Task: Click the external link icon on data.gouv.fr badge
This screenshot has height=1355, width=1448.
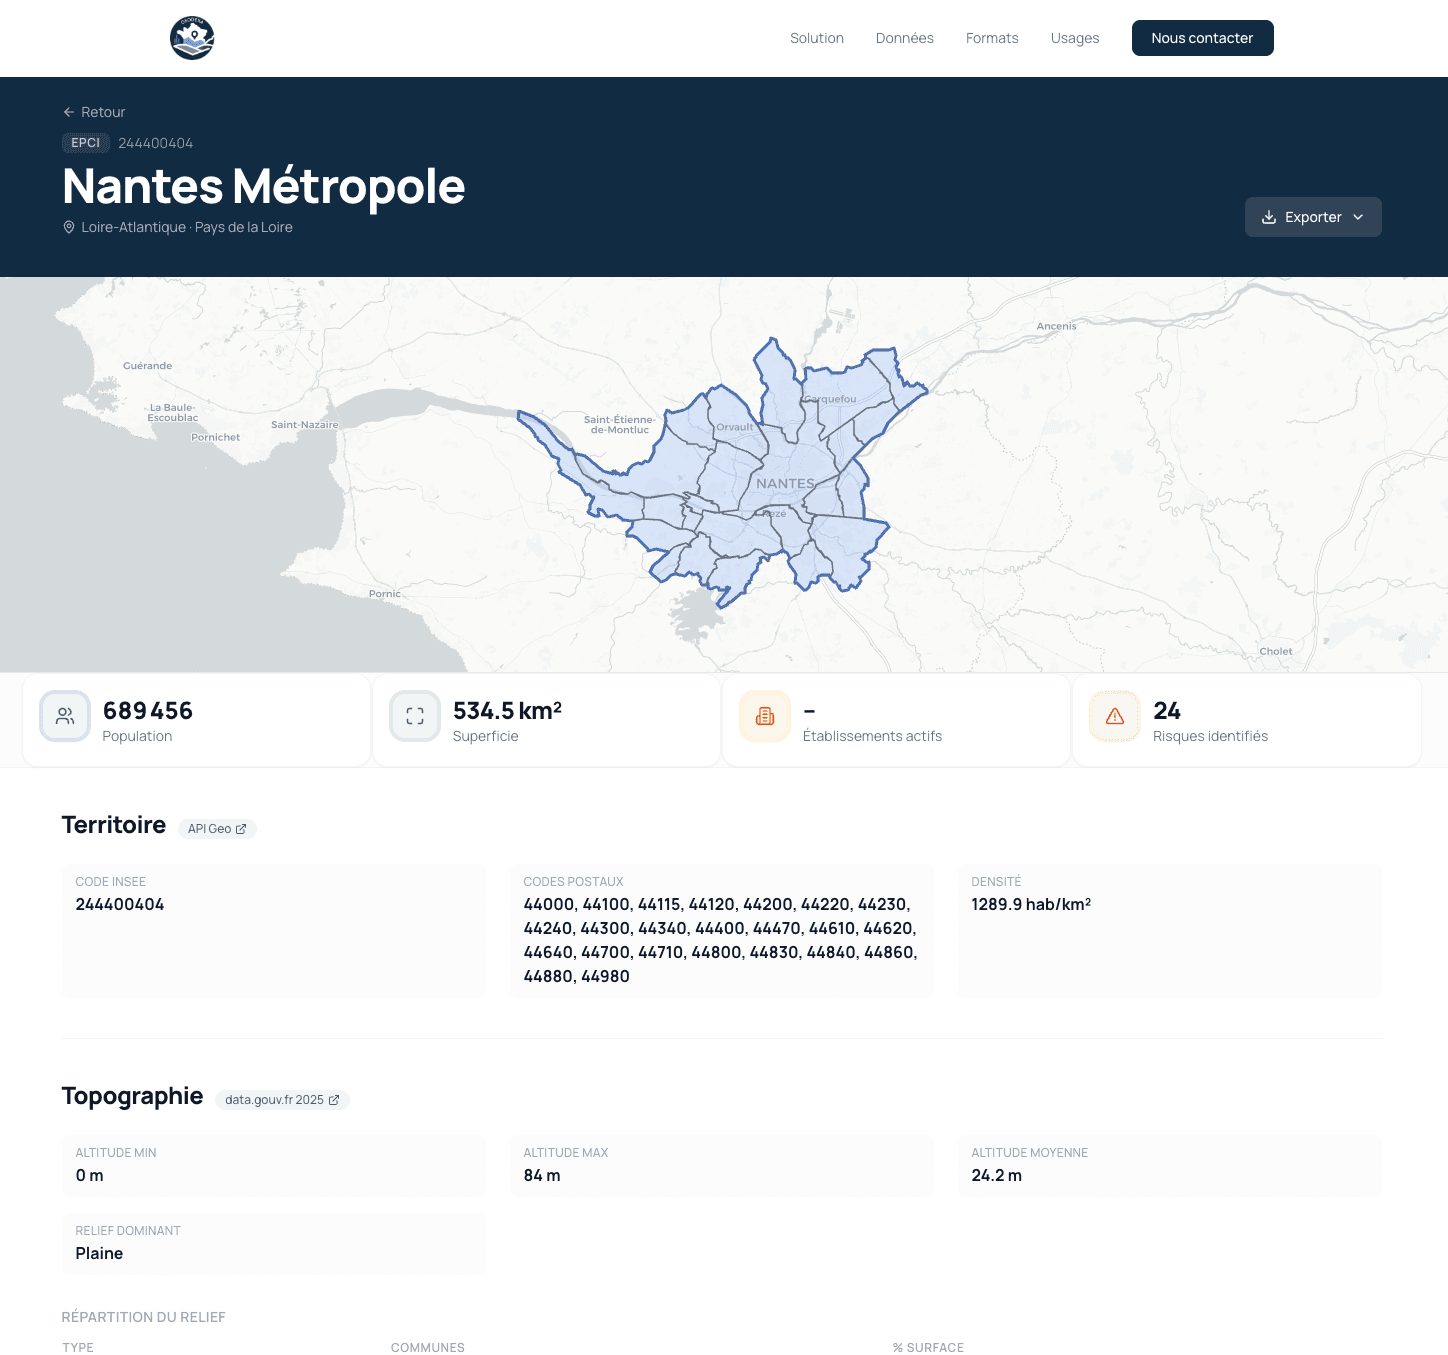Action: point(334,1100)
